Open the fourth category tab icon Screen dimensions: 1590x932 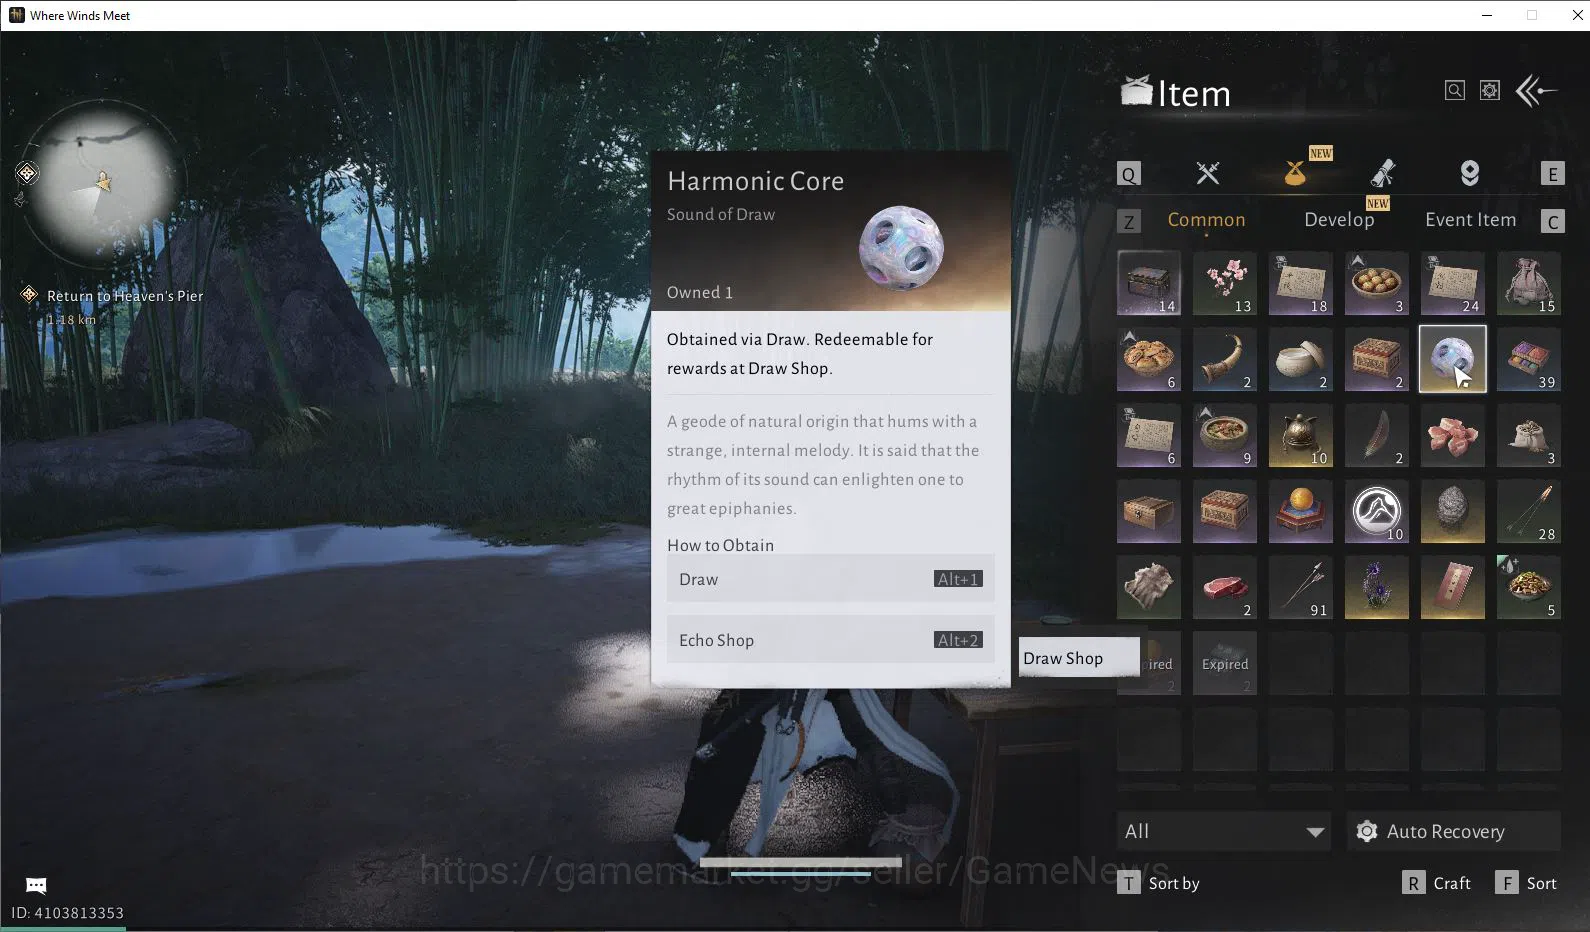1469,173
